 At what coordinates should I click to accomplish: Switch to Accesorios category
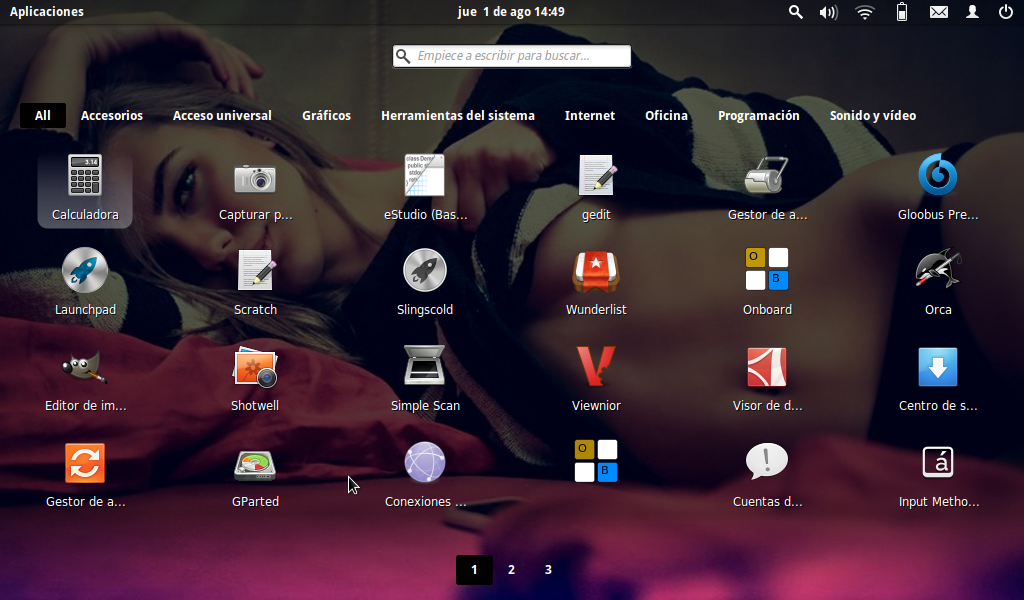pos(112,116)
